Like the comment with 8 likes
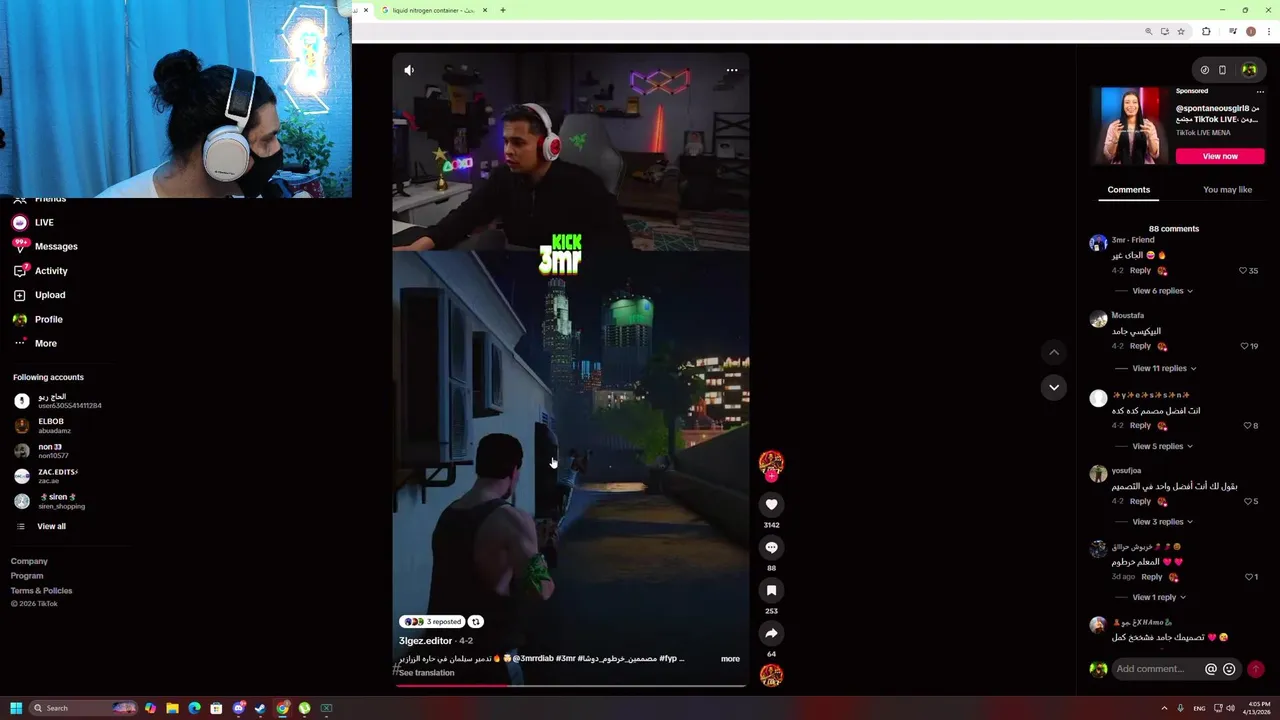 (1247, 426)
